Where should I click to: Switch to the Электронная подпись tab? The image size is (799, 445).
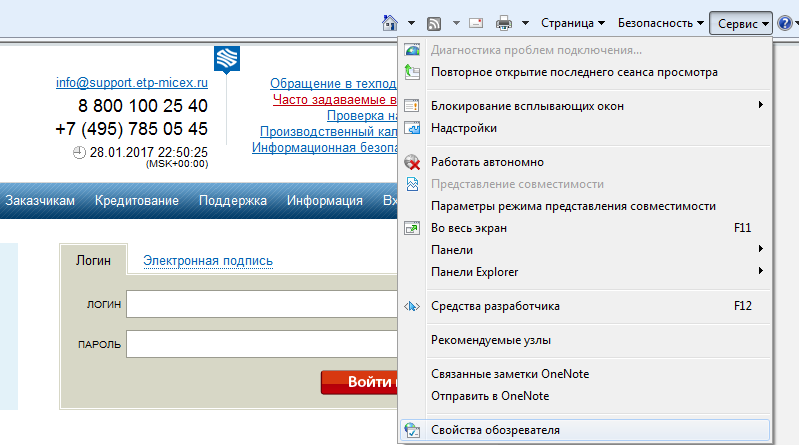click(x=208, y=261)
